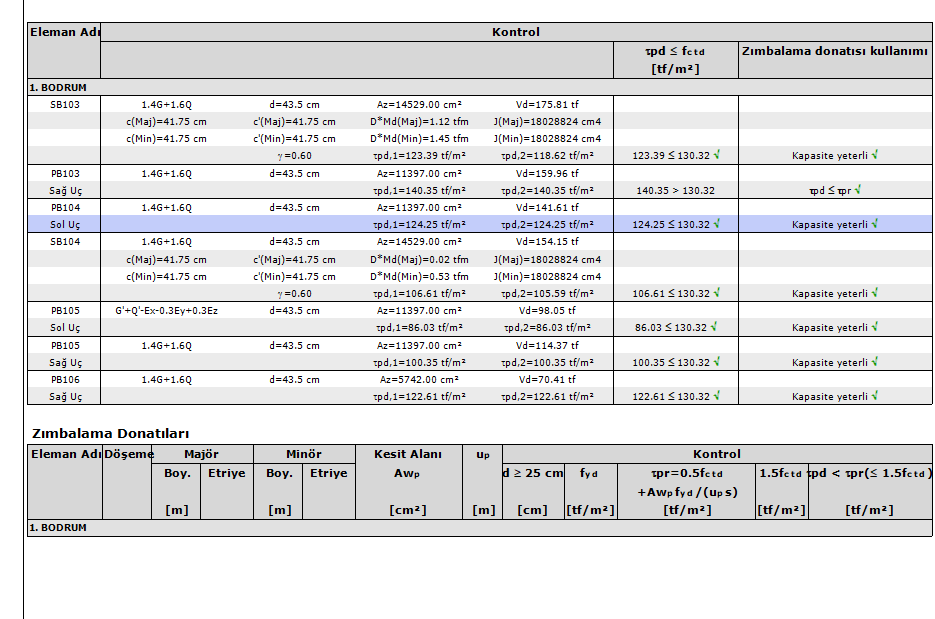Click the G'+Q'-Ex-0.3Ey+0.3Ez load combination cell
This screenshot has height=619, width=935.
(x=166, y=311)
